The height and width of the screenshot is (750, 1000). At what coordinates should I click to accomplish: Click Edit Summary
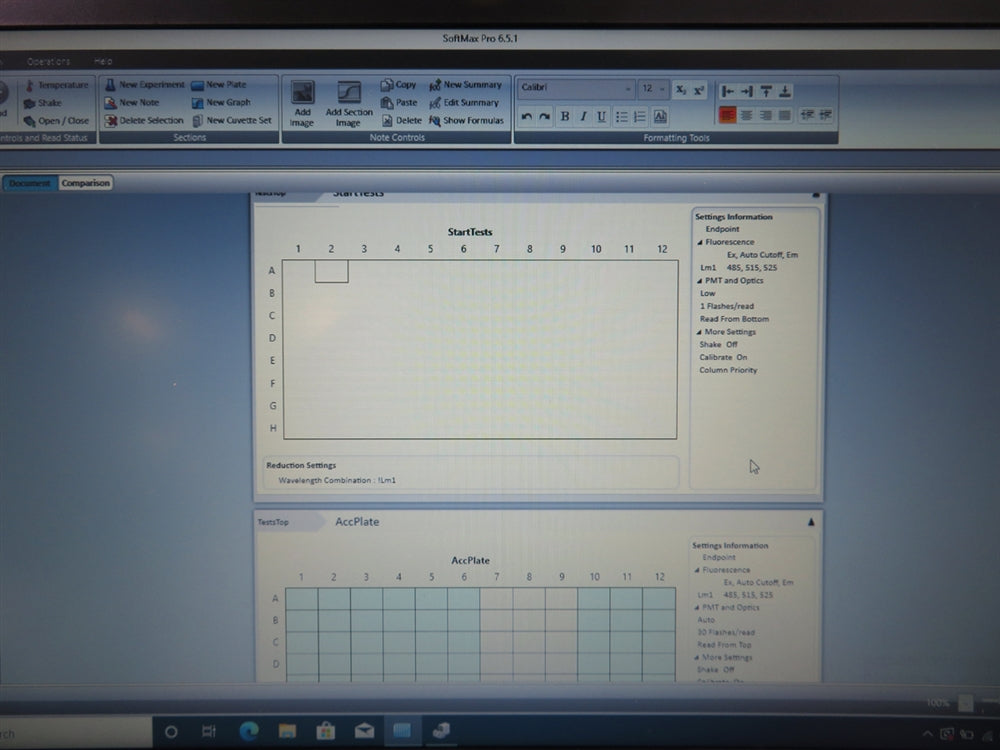[x=464, y=102]
